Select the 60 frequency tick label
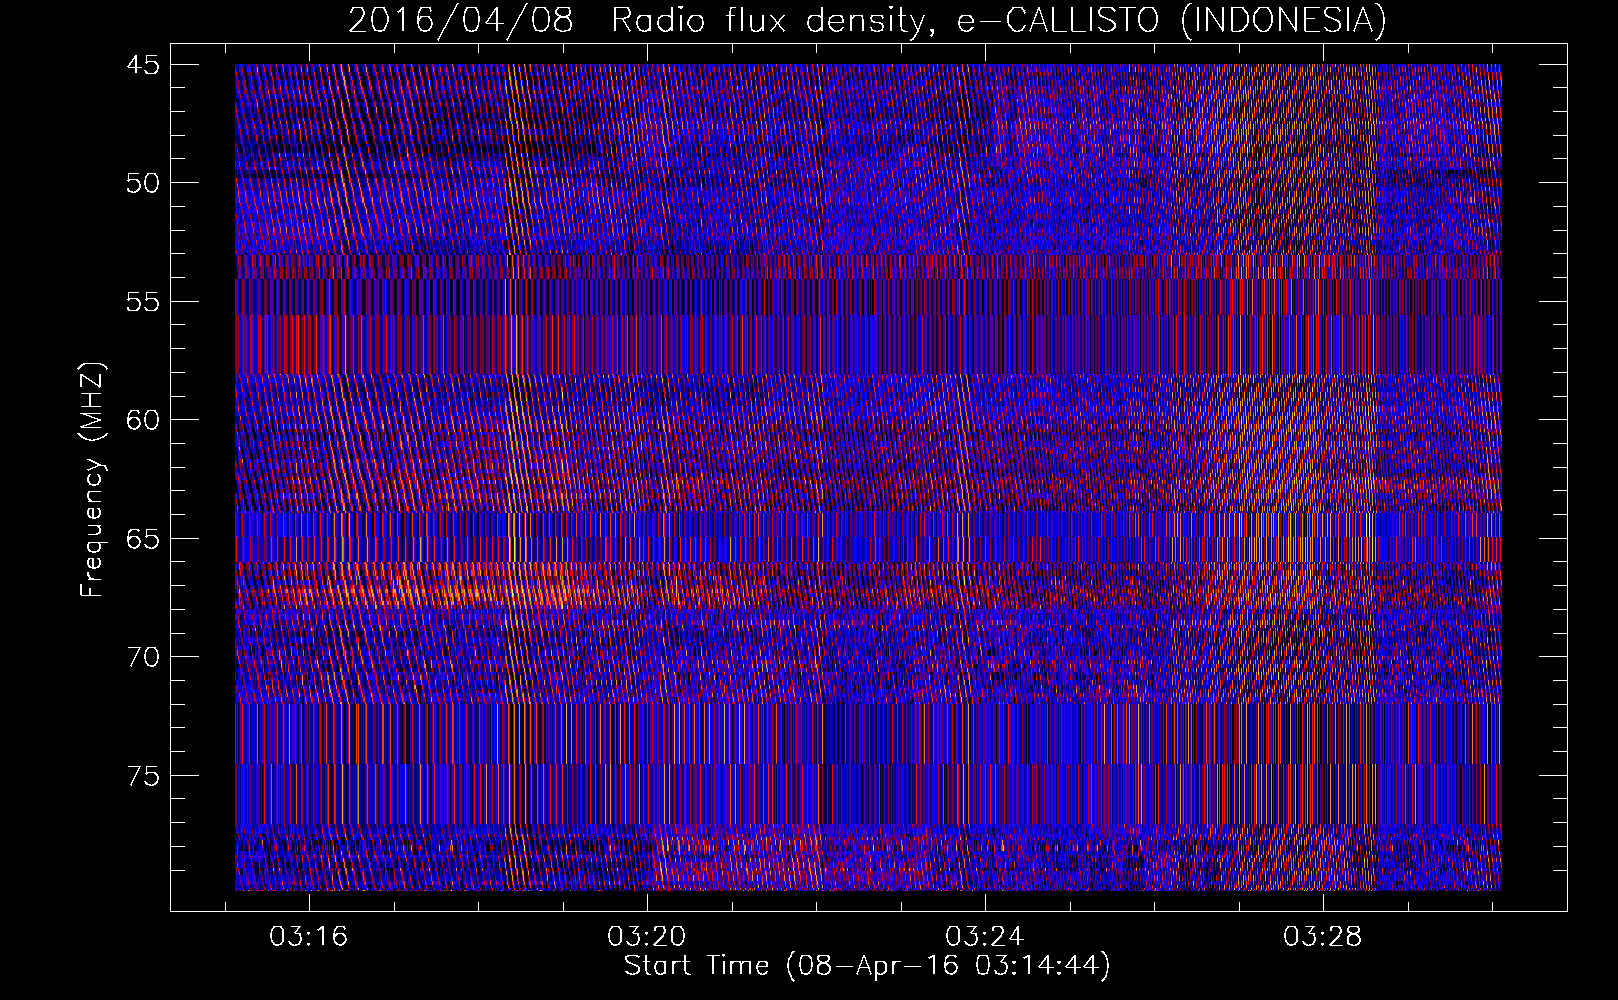This screenshot has width=1618, height=1000. point(143,420)
